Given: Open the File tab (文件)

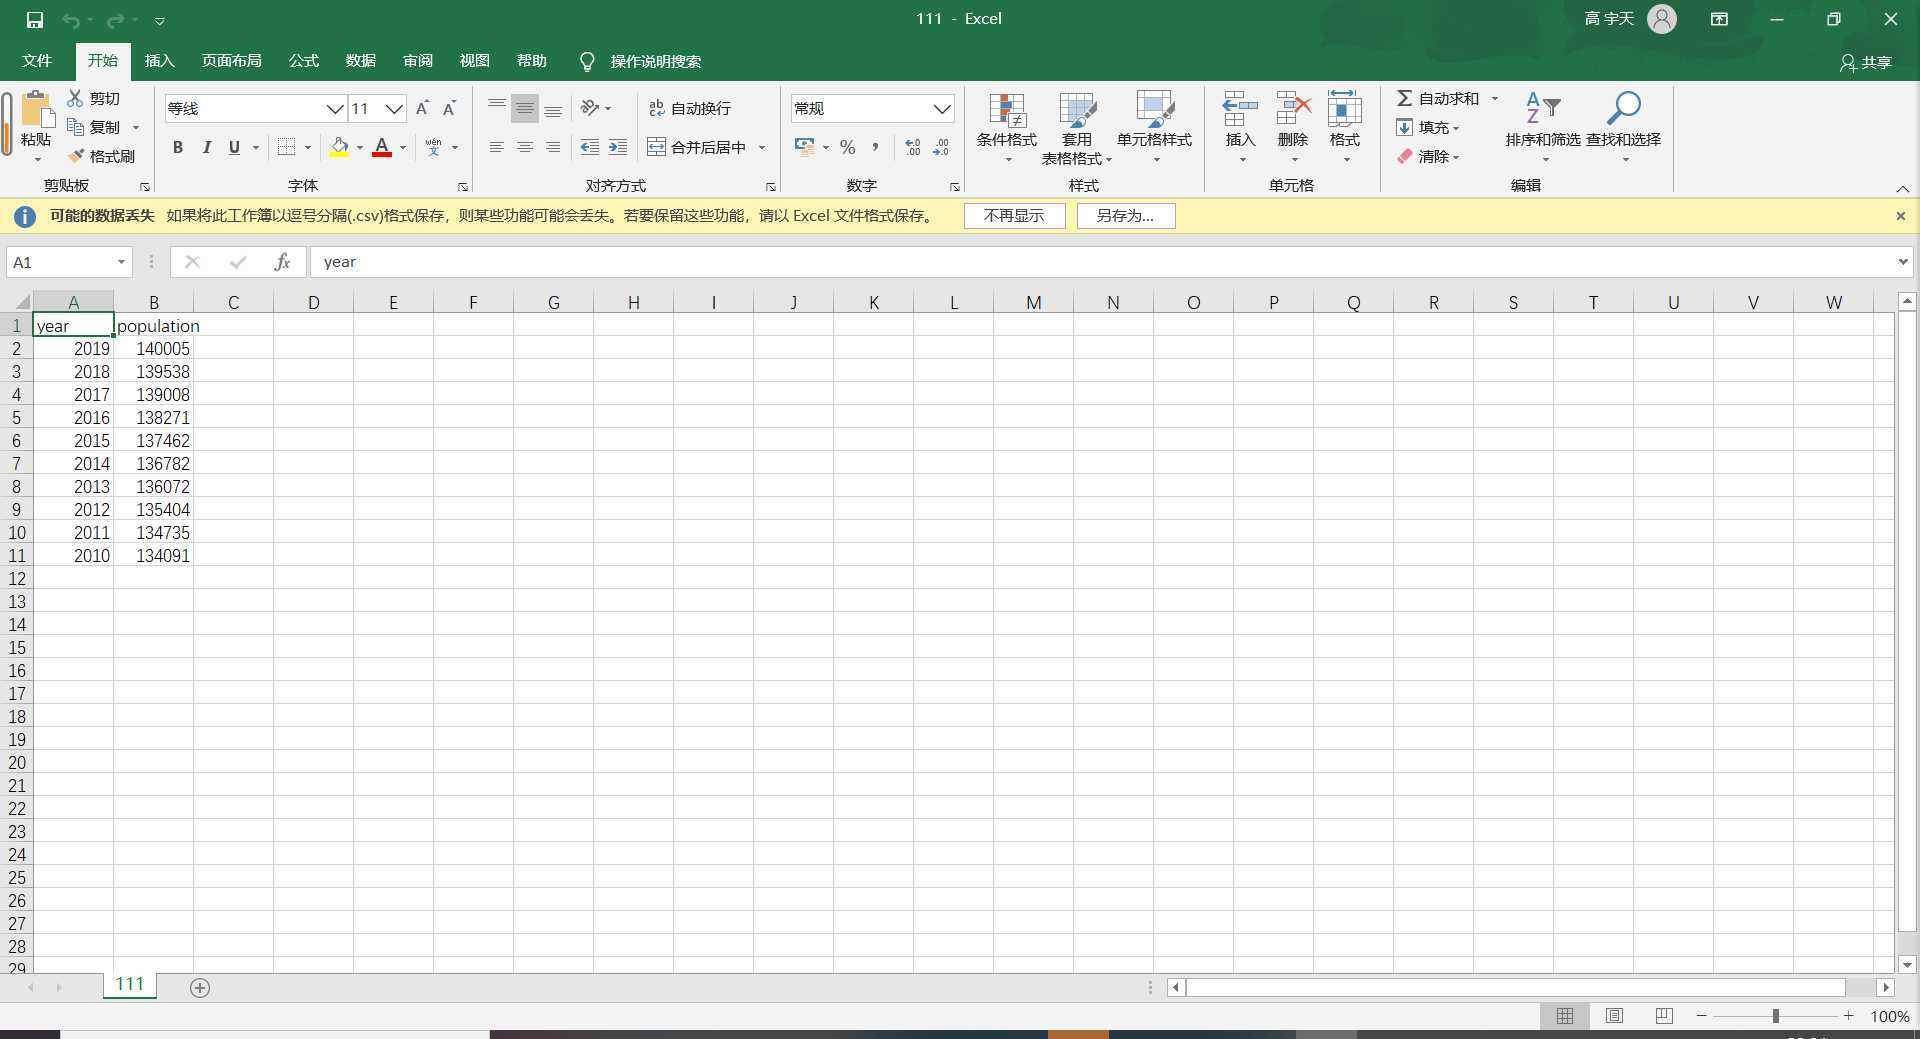Looking at the screenshot, I should pos(37,61).
